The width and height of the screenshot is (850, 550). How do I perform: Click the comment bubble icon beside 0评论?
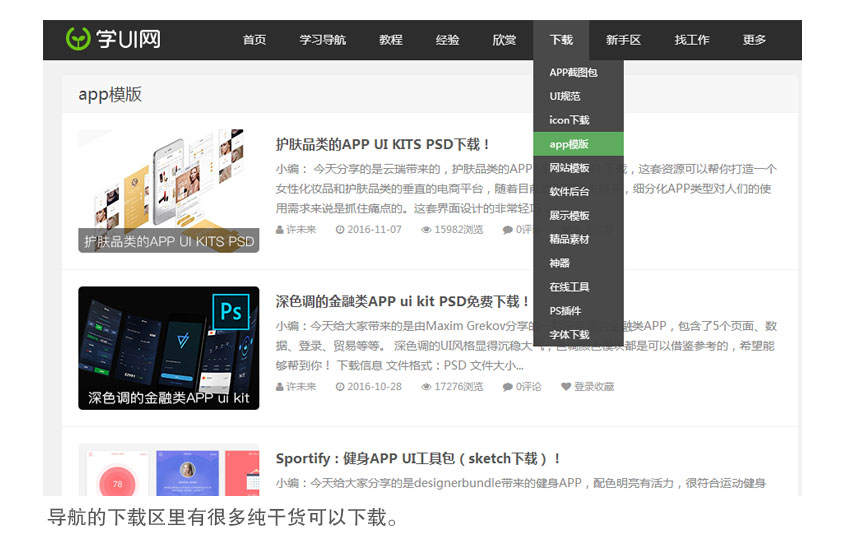click(x=507, y=387)
